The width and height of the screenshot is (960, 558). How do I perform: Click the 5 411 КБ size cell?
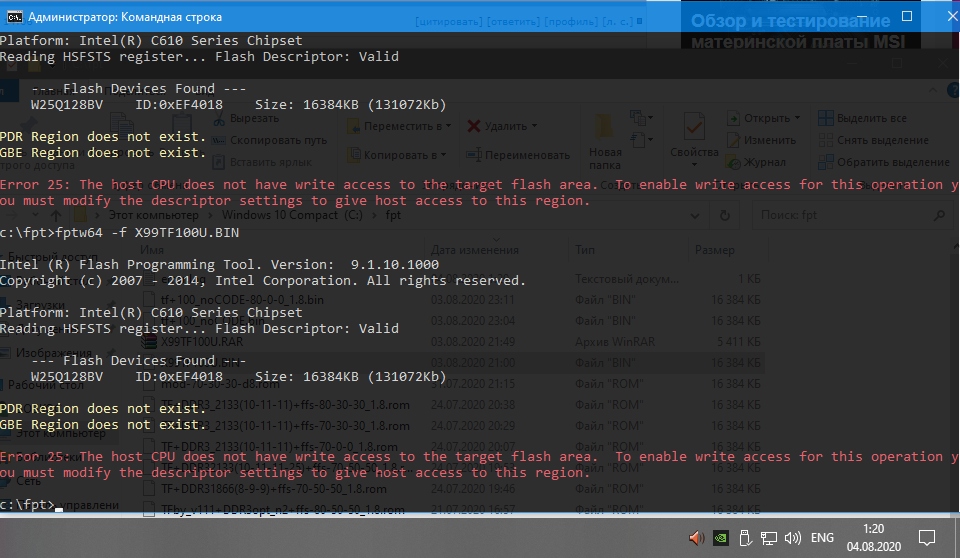point(738,341)
